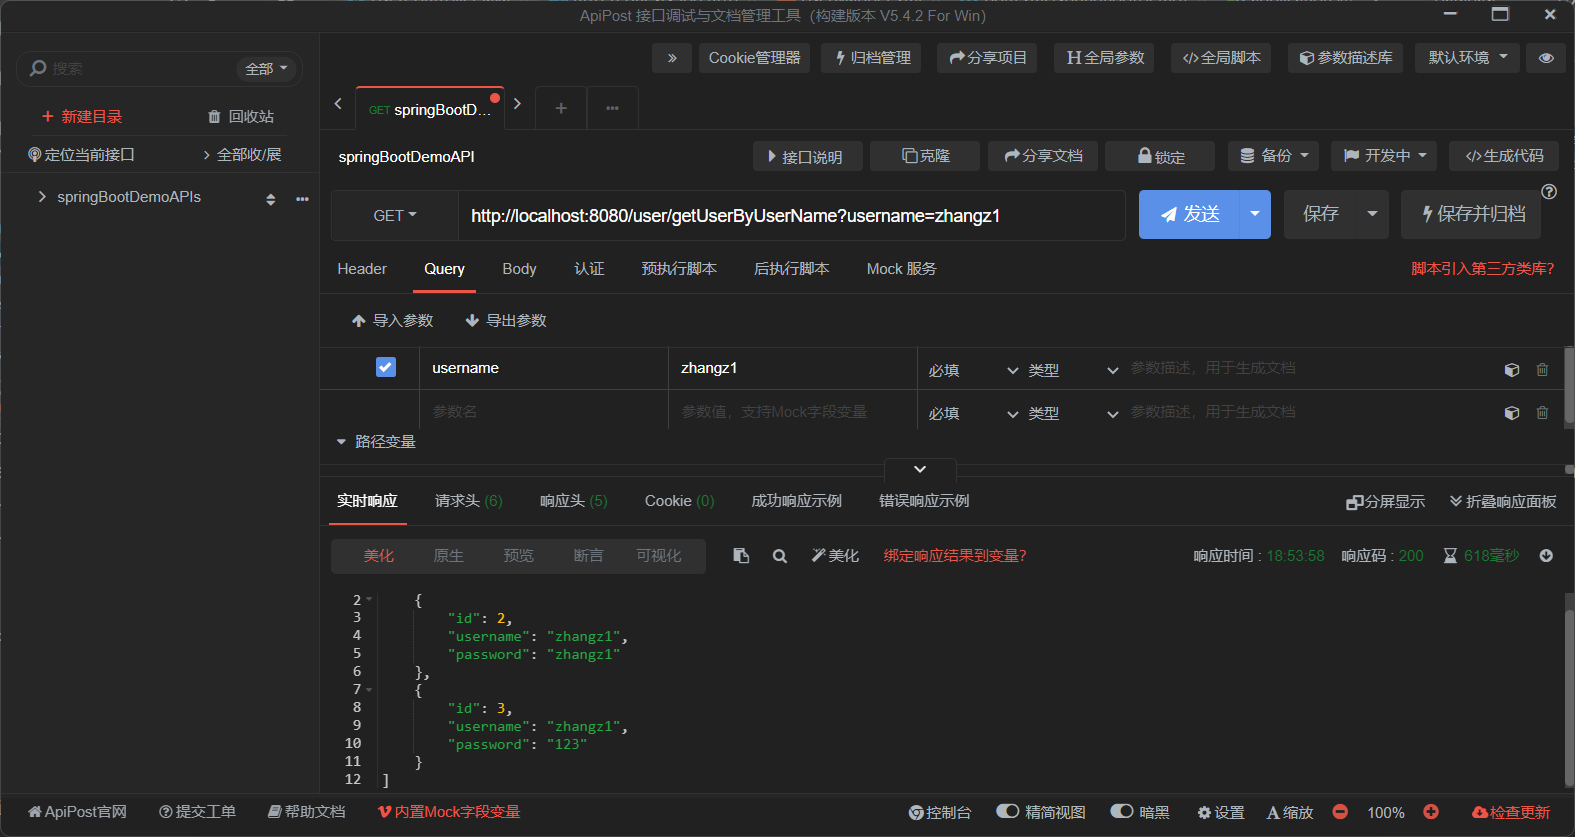
Task: Open the Mock 服务 tab
Action: tap(902, 269)
